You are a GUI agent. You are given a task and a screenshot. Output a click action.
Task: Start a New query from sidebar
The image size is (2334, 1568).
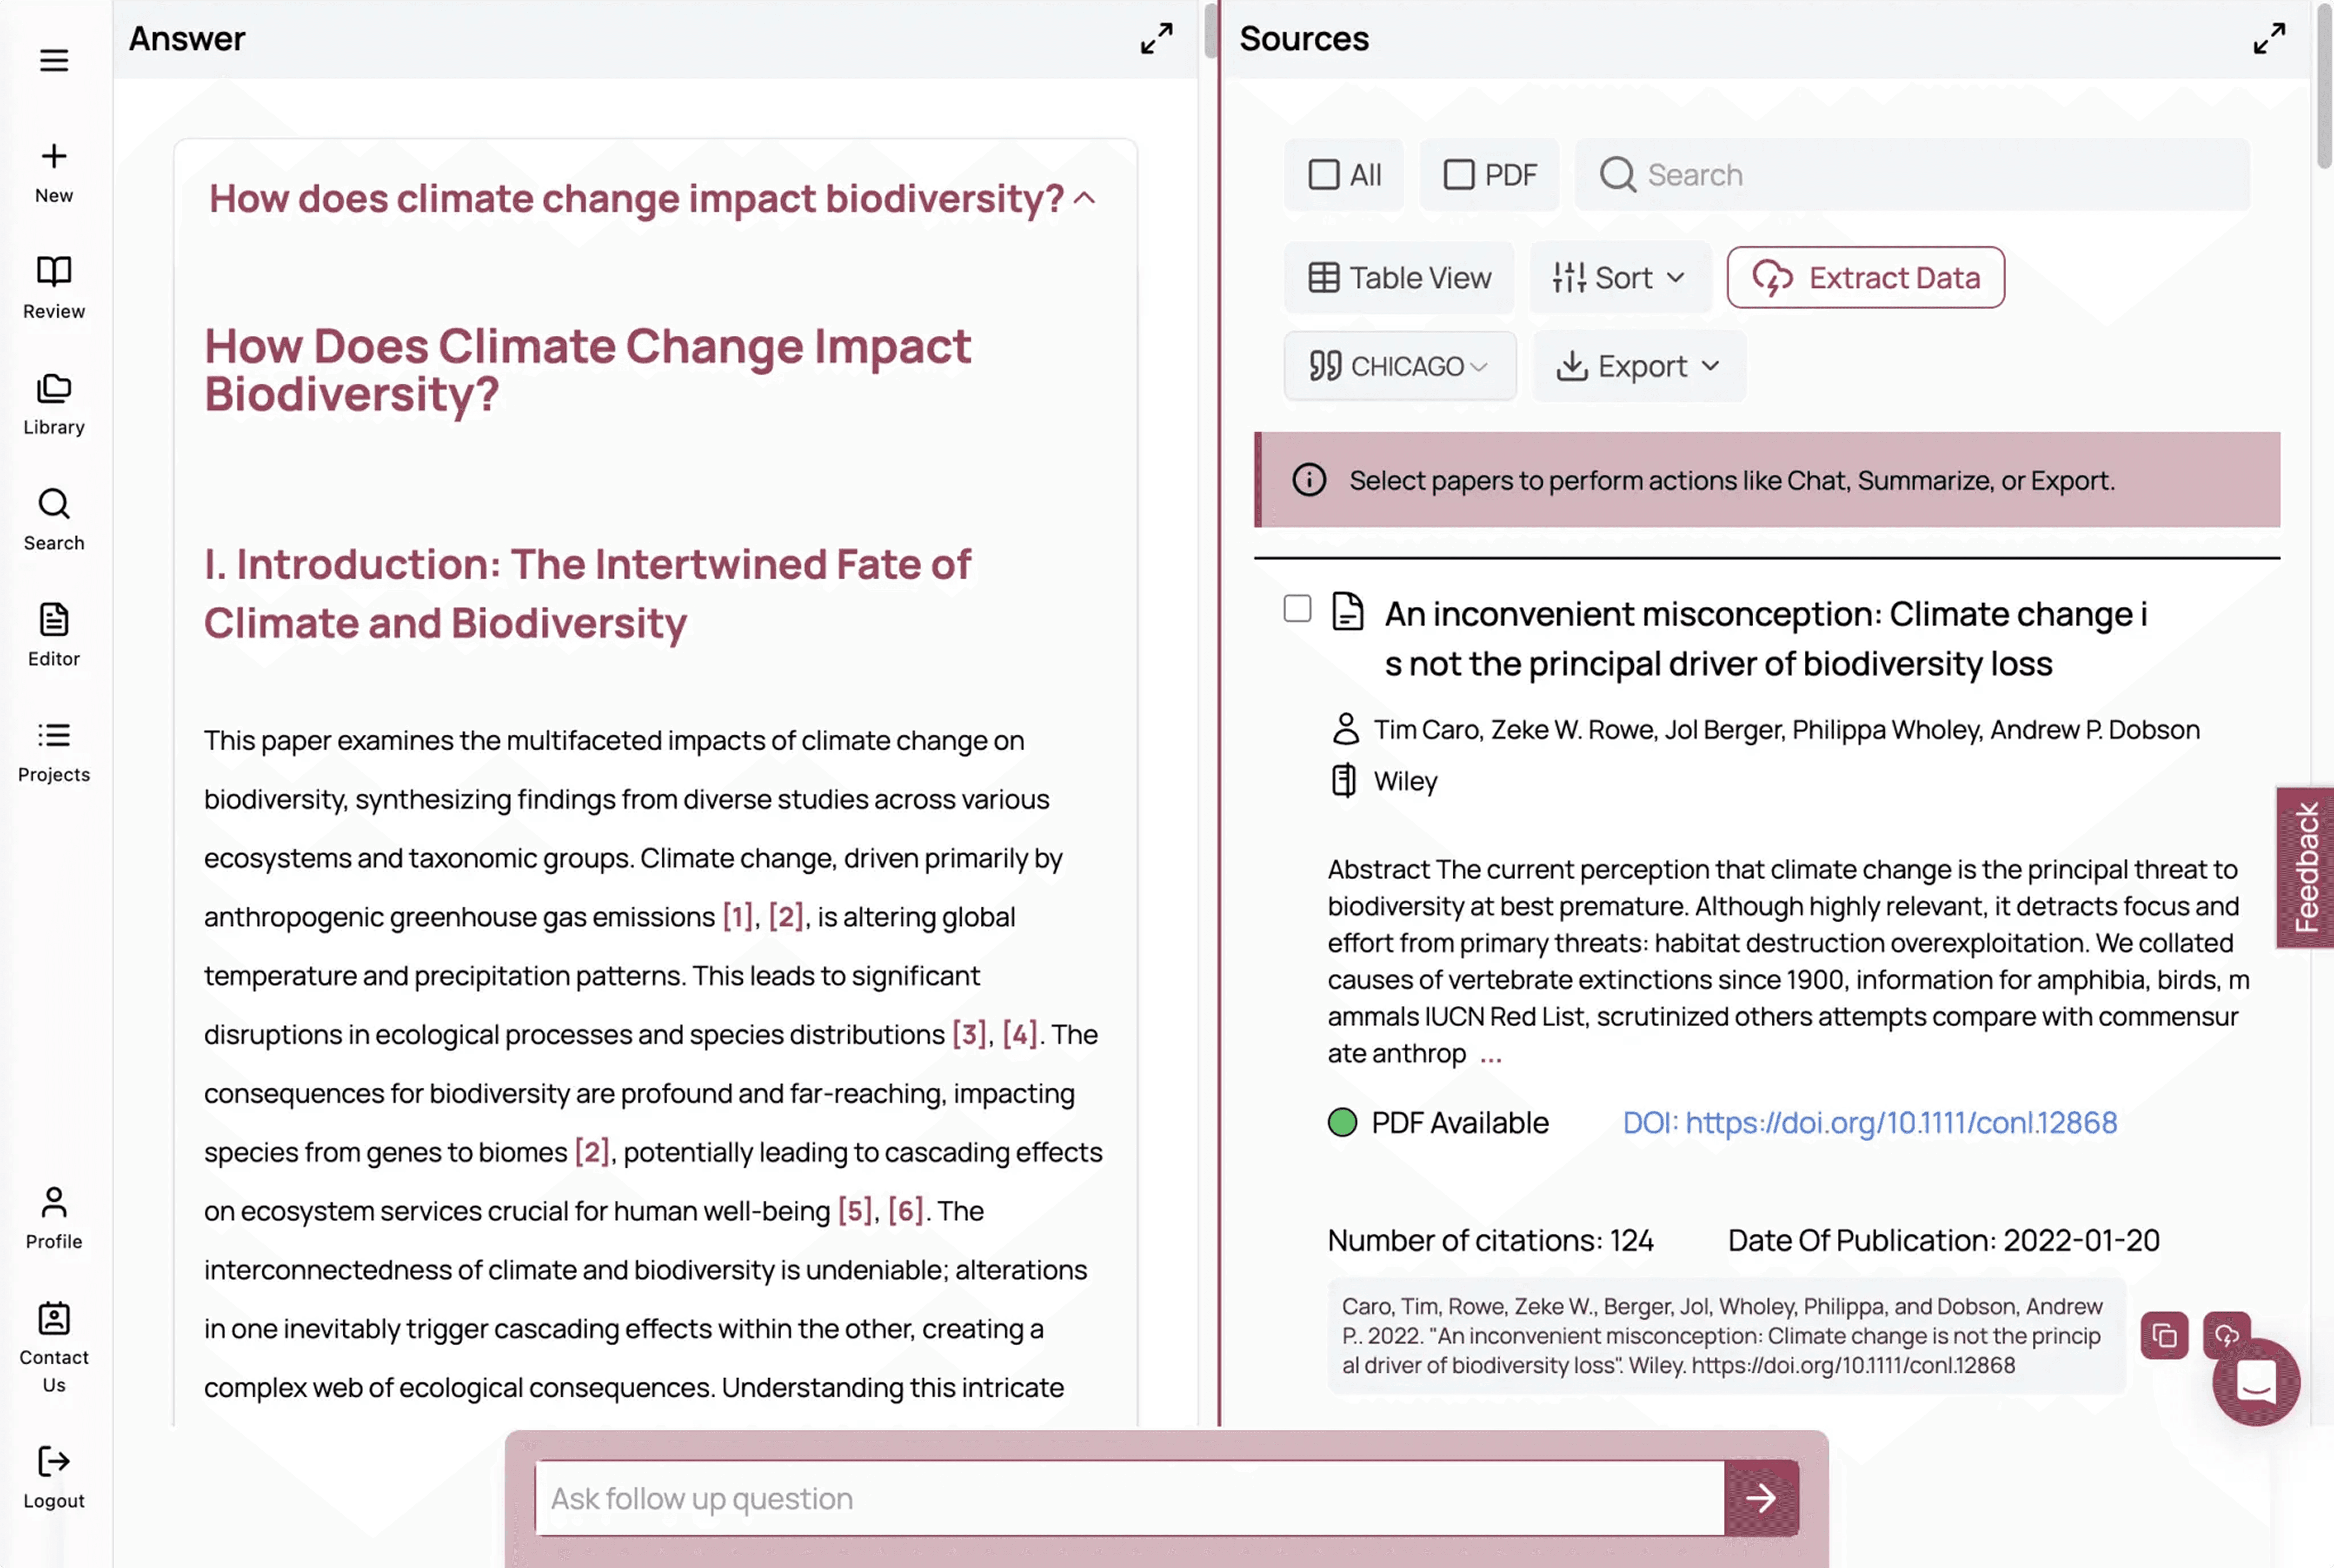(x=54, y=172)
